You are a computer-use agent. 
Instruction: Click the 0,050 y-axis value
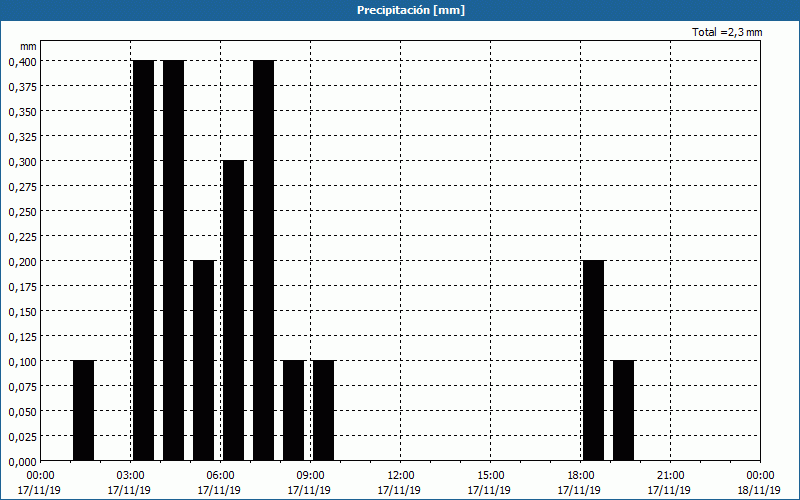(22, 412)
